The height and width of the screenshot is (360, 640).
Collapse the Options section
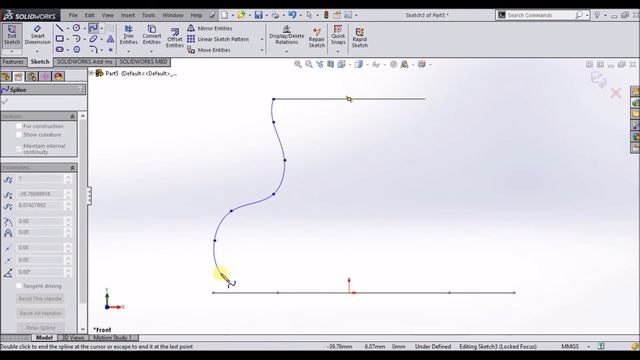[x=73, y=117]
